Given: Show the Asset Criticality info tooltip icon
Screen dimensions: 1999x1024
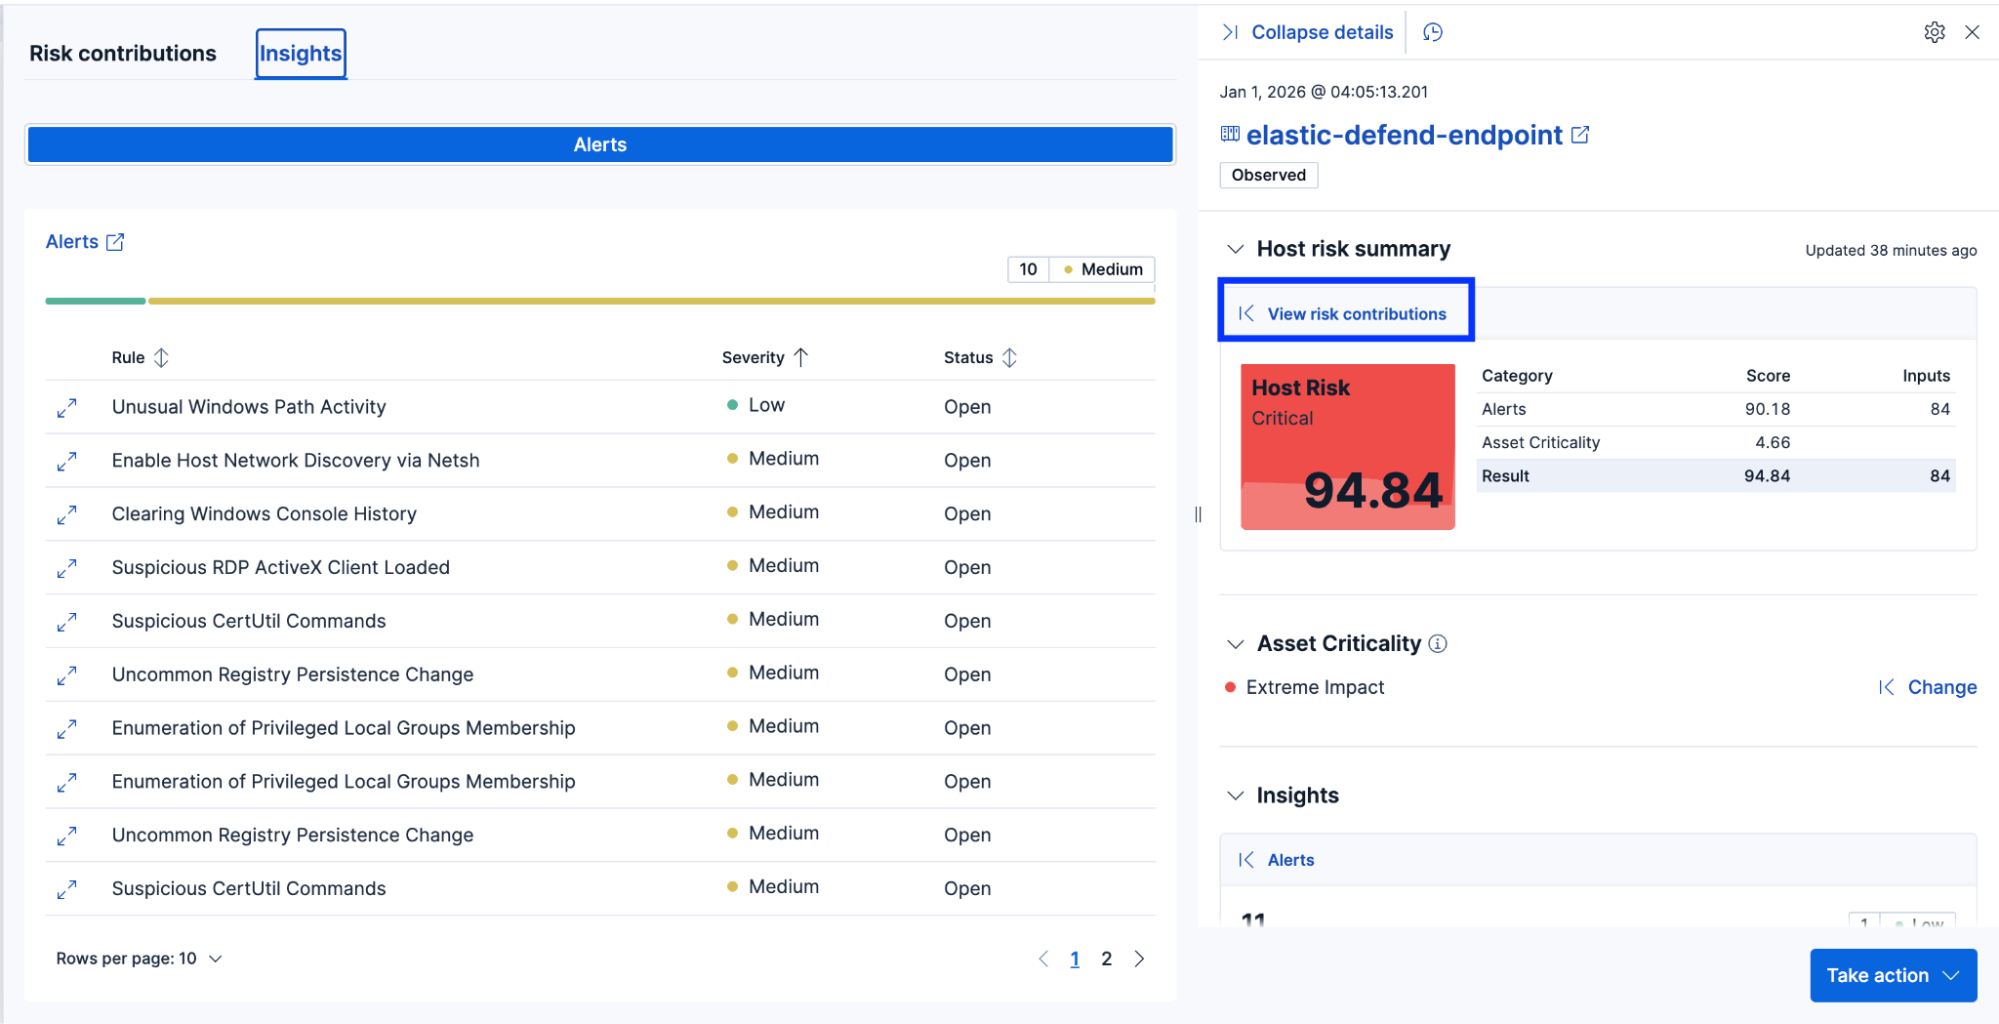Looking at the screenshot, I should coord(1438,643).
